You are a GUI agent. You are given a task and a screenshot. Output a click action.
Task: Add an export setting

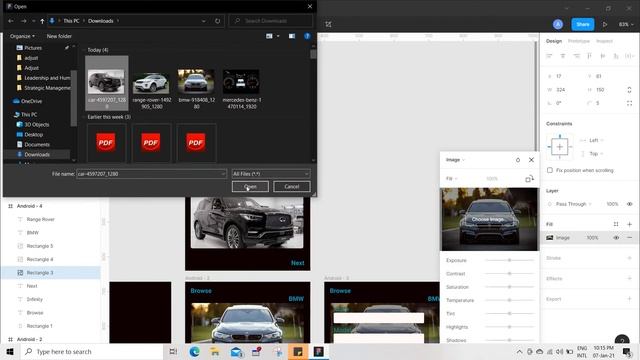pos(629,299)
